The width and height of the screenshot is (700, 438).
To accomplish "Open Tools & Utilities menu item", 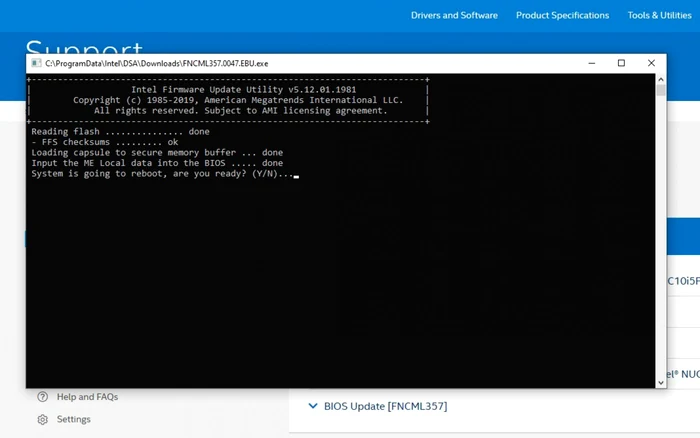I will point(659,15).
